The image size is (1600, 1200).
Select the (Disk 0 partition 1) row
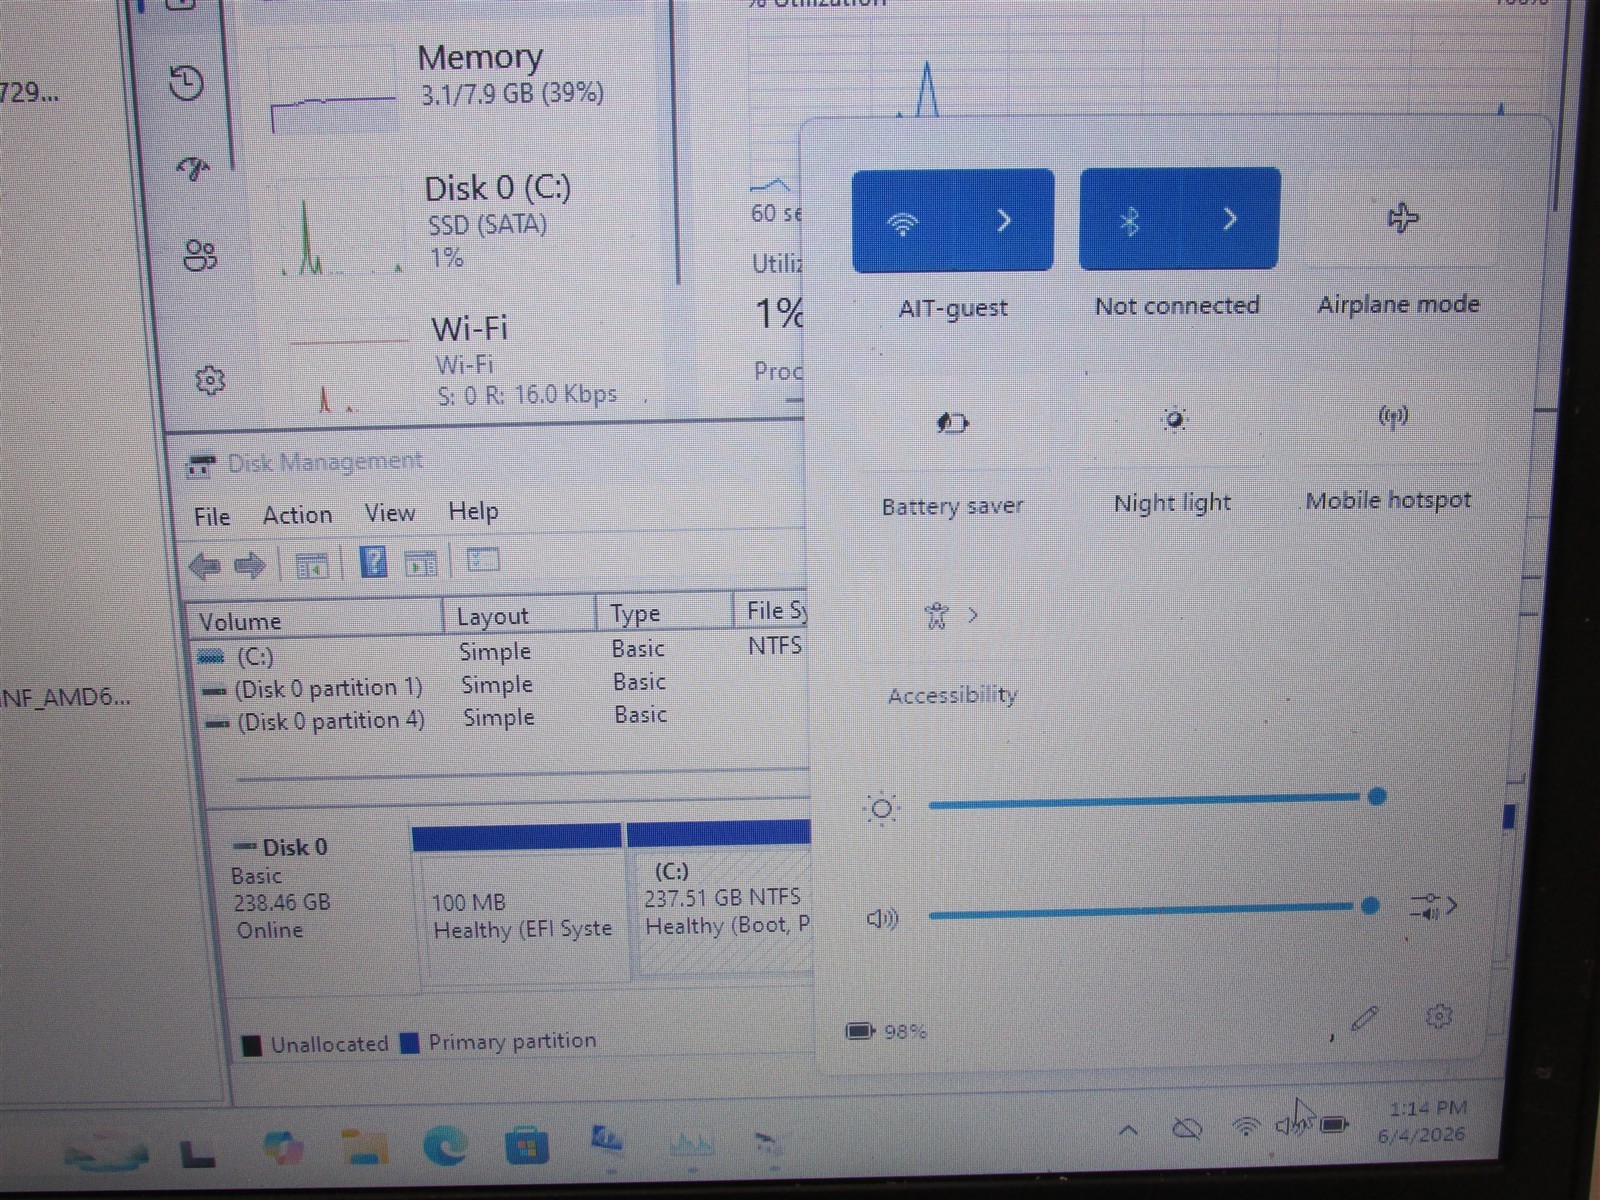[500, 686]
